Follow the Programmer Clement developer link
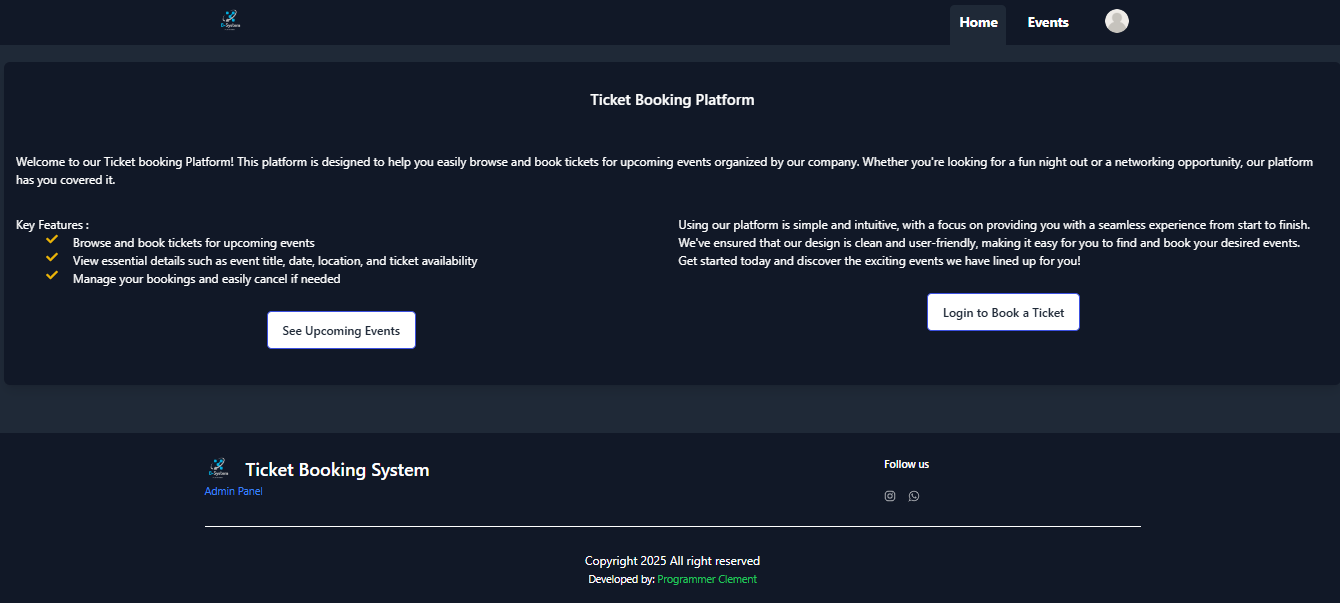The image size is (1340, 603). point(707,579)
